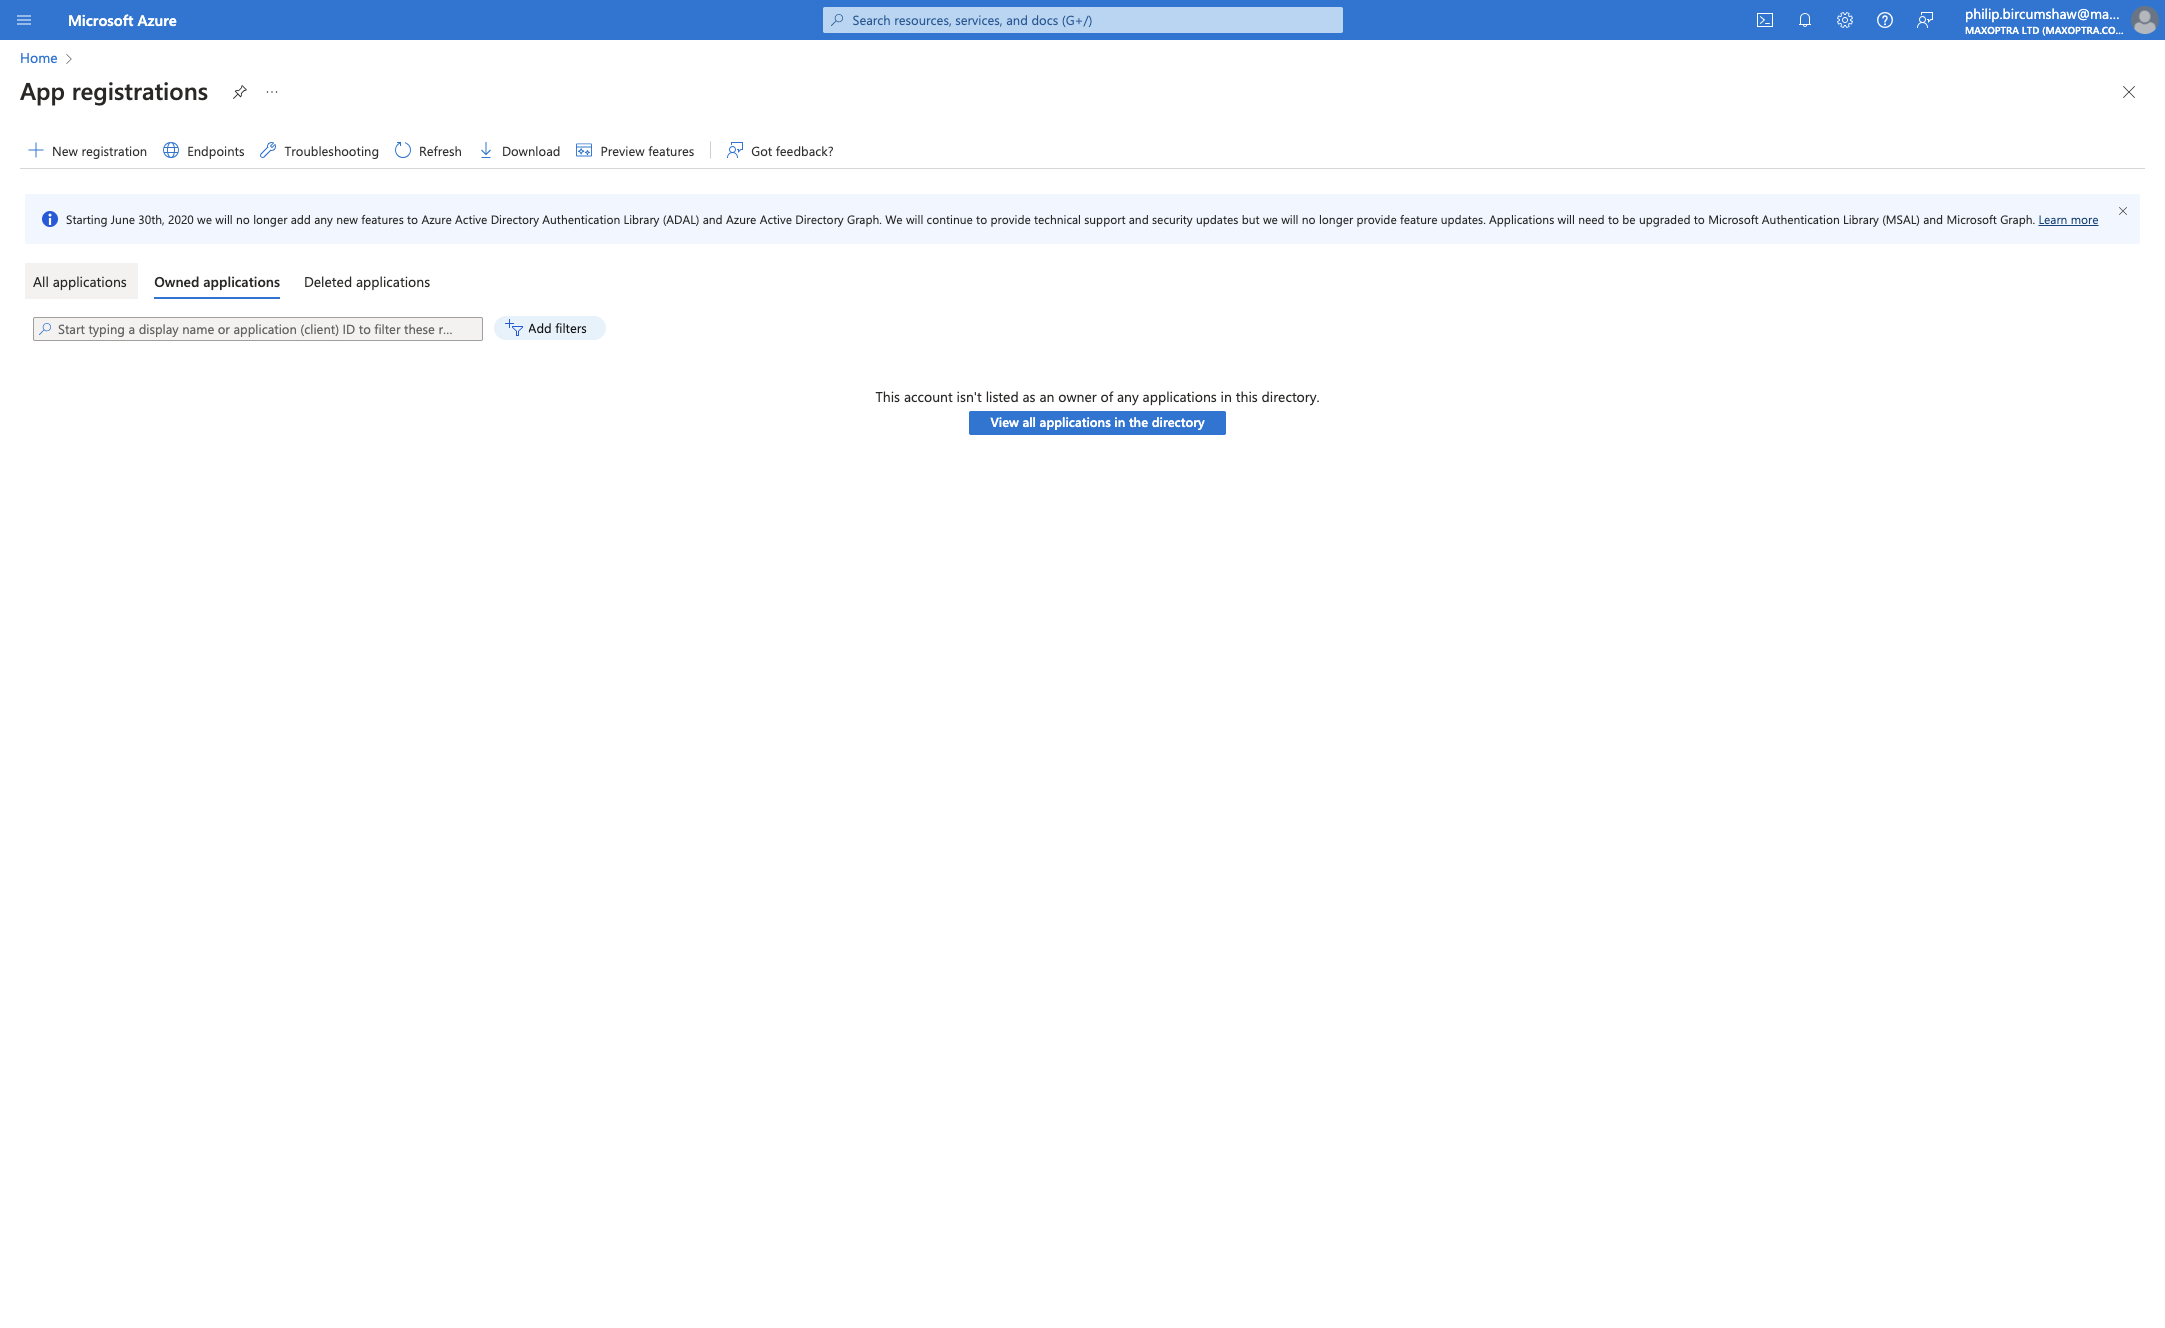Go to Home breadcrumb
Image resolution: width=2165 pixels, height=1328 pixels.
pos(39,58)
